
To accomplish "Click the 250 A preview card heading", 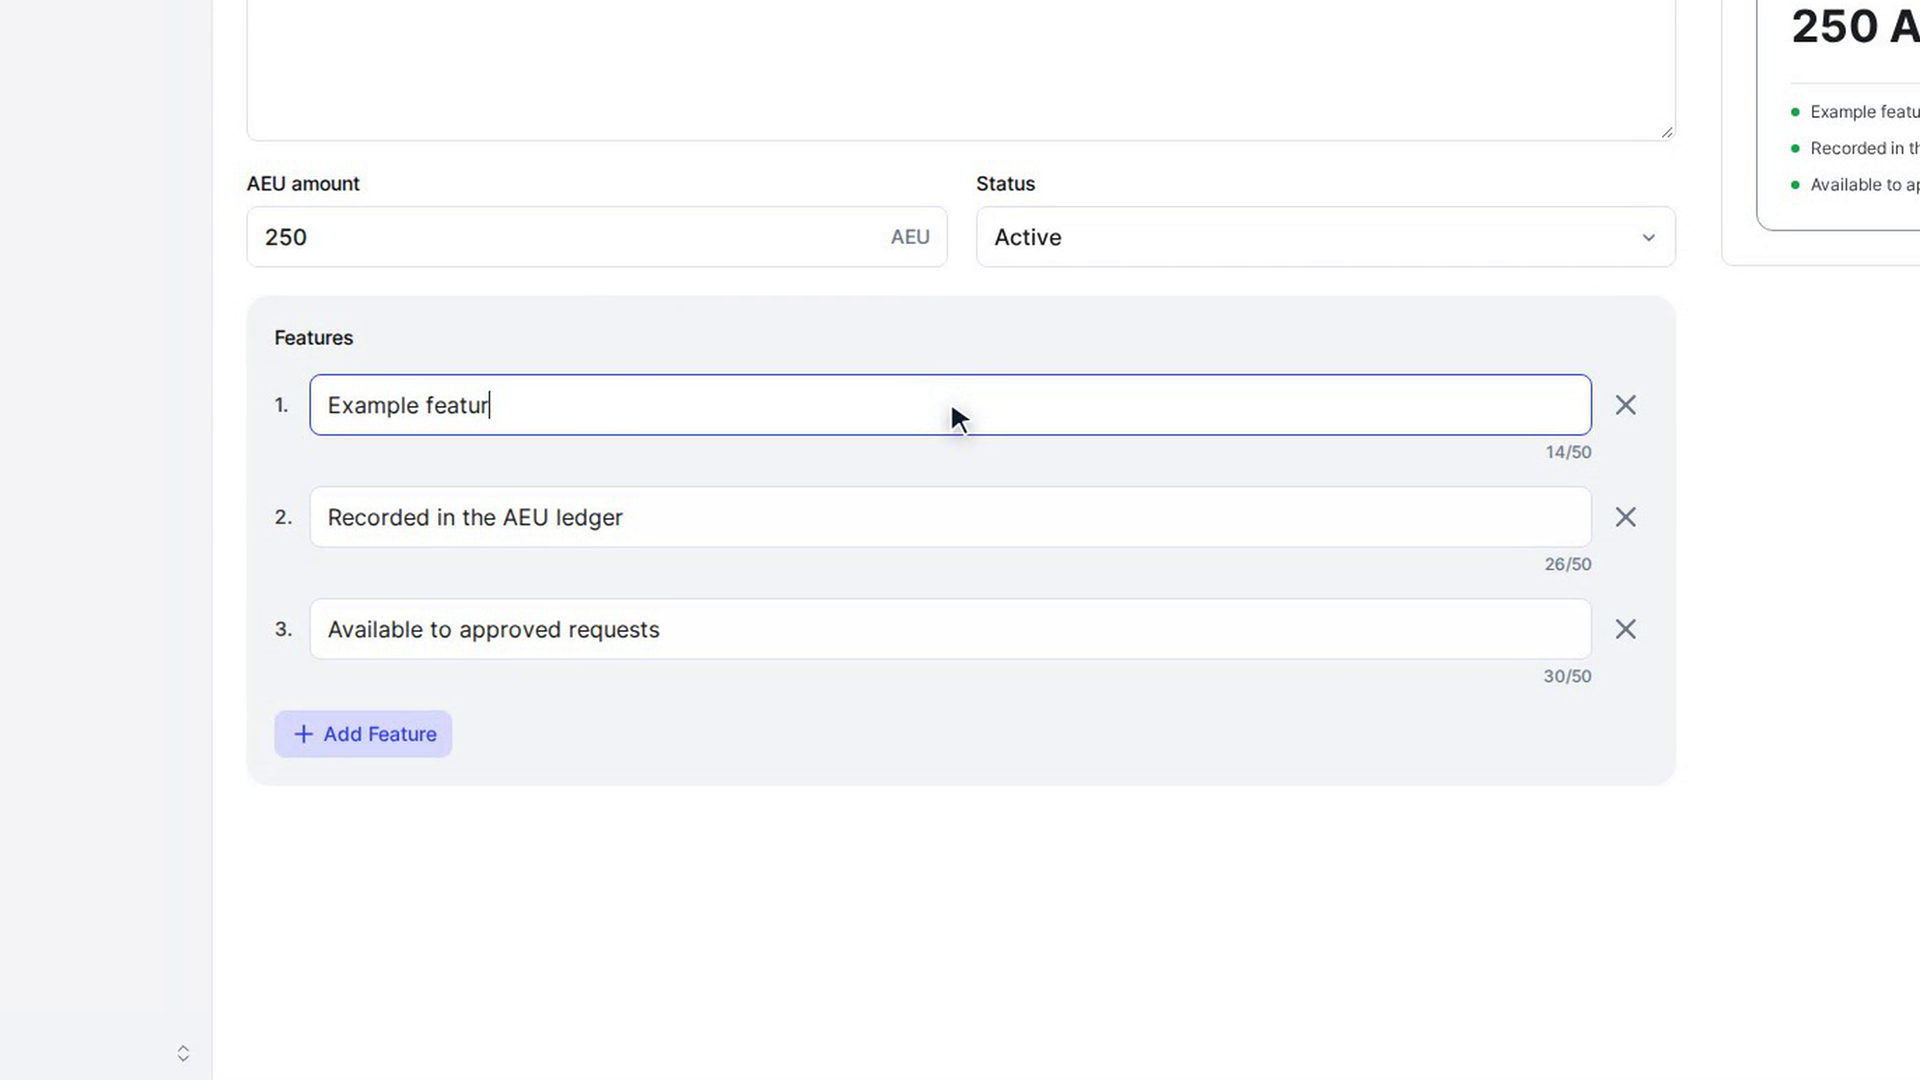I will (1855, 26).
